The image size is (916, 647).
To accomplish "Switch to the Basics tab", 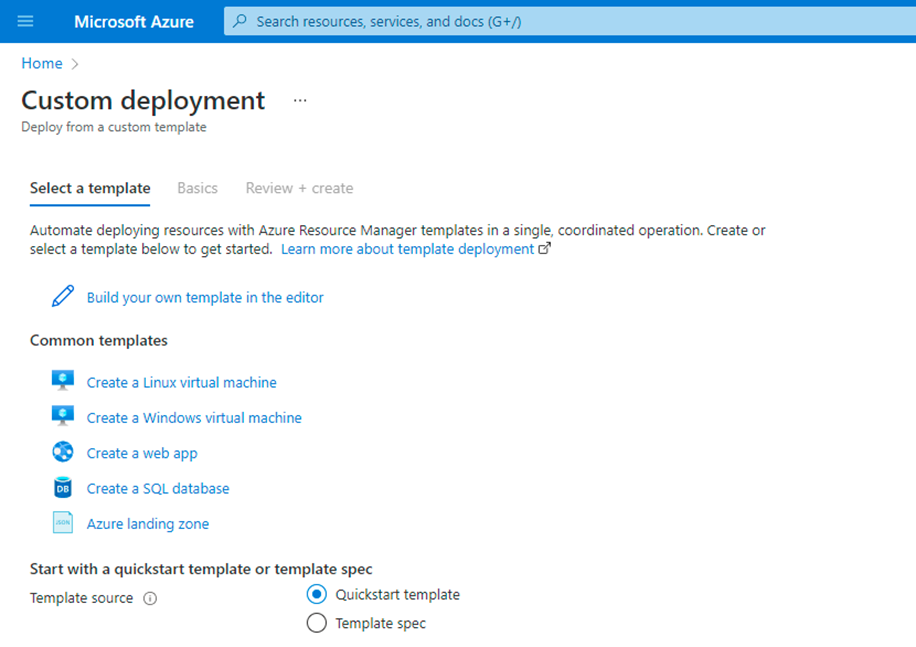I will point(197,188).
